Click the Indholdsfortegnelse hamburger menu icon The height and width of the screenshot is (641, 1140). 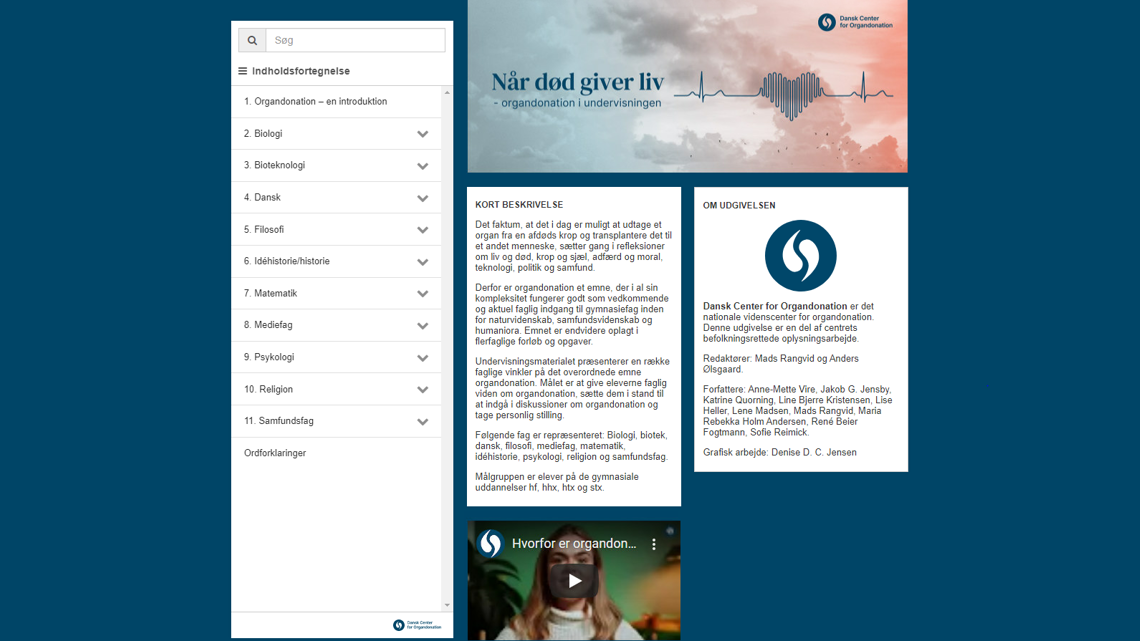(x=242, y=71)
